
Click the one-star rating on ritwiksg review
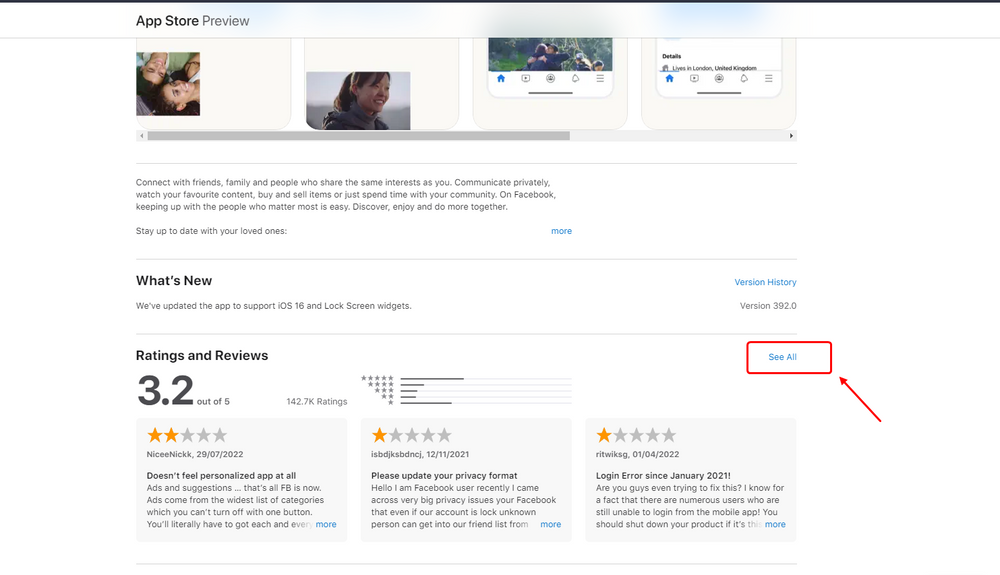point(636,435)
